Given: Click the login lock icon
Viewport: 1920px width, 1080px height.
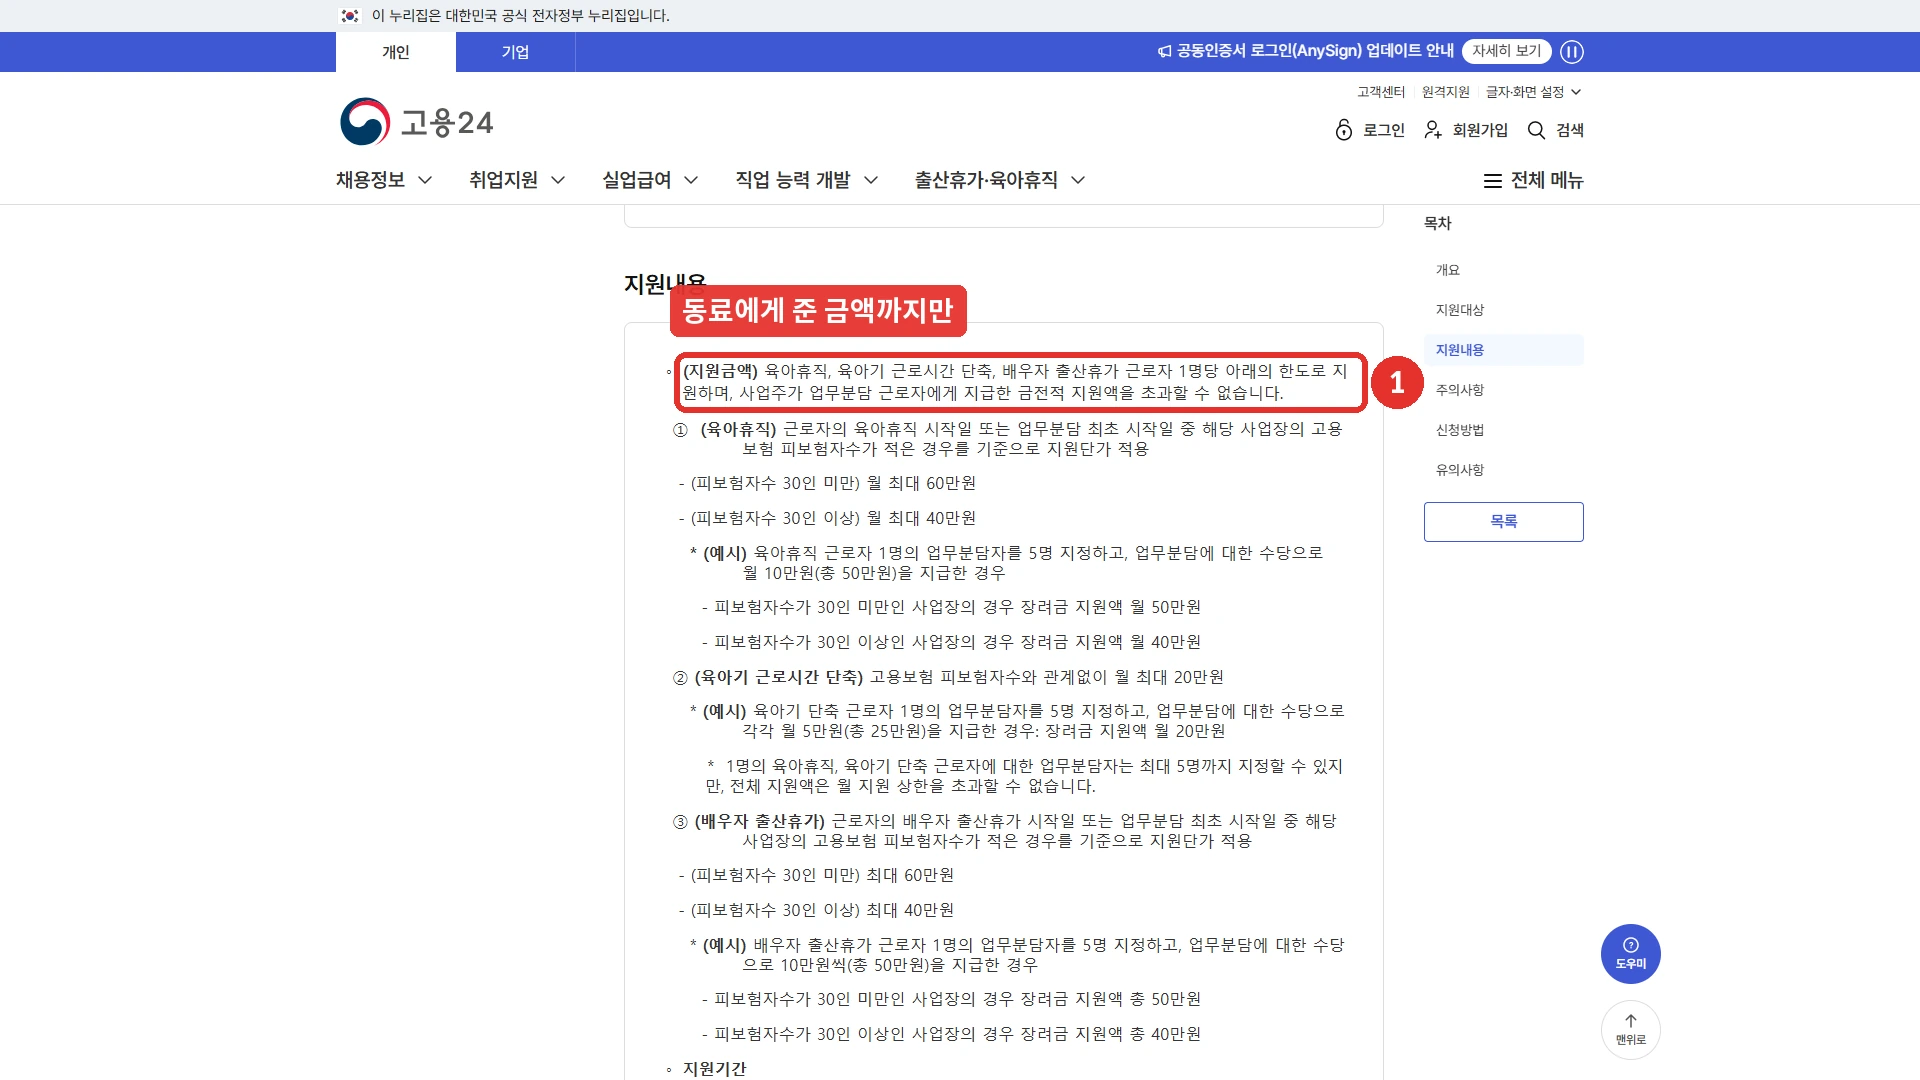Looking at the screenshot, I should point(1344,130).
